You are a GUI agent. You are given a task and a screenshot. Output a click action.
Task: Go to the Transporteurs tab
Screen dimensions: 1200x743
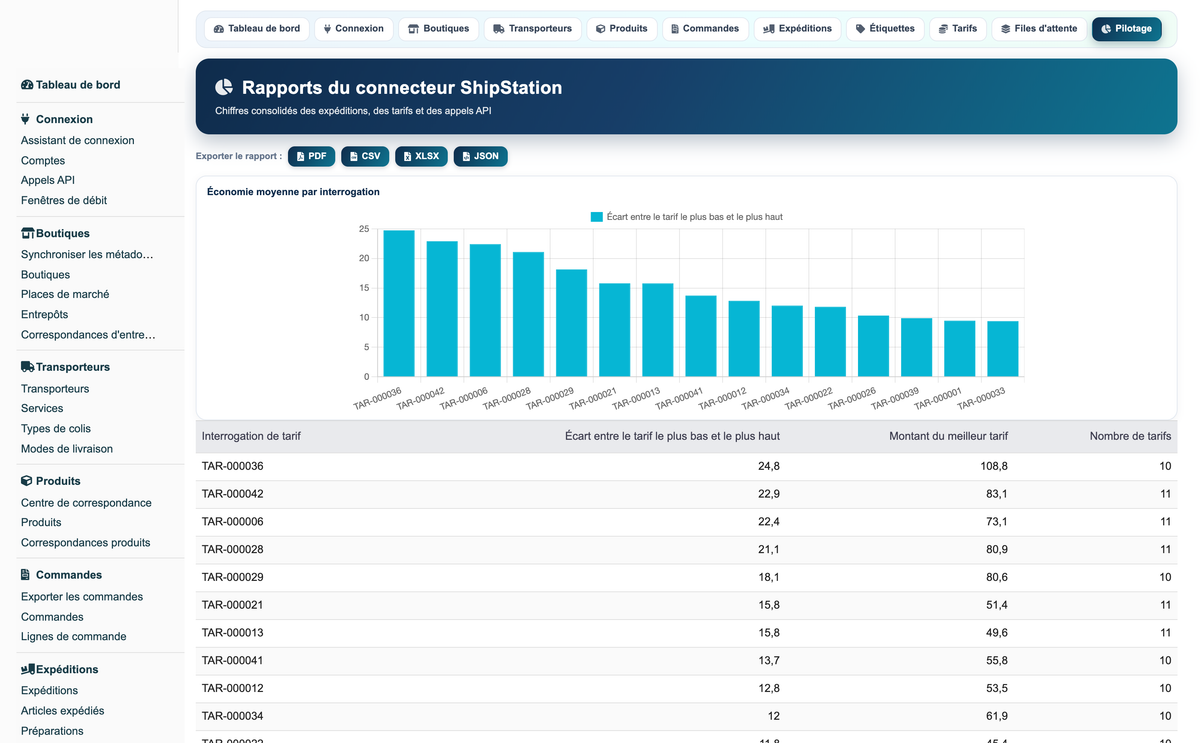532,29
